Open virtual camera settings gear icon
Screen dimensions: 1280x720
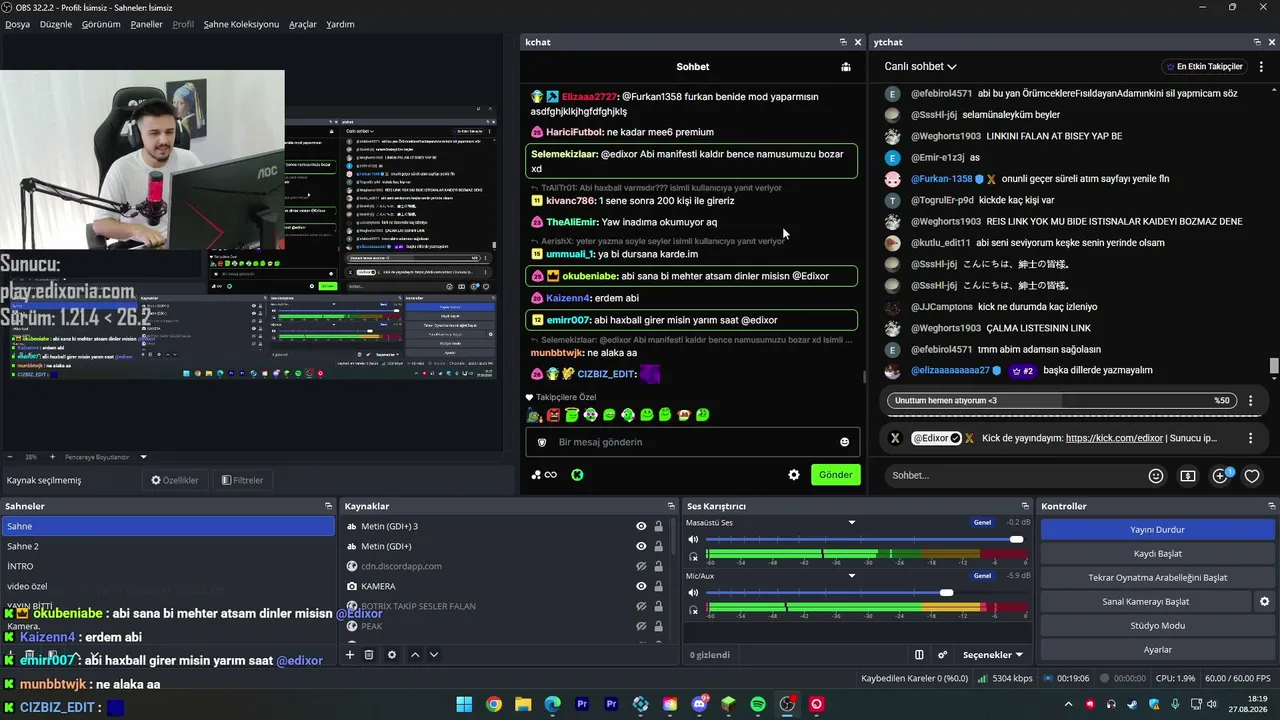pyautogui.click(x=1264, y=602)
